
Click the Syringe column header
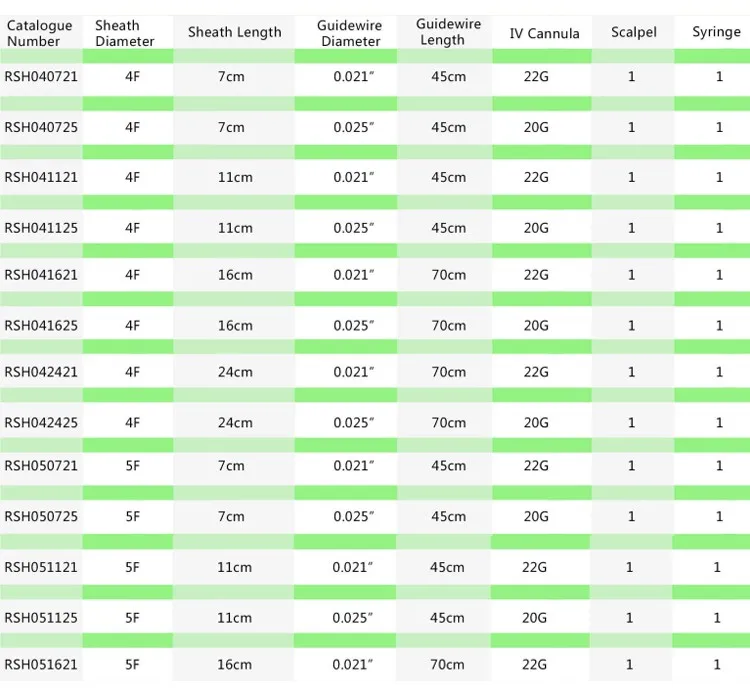(x=716, y=32)
